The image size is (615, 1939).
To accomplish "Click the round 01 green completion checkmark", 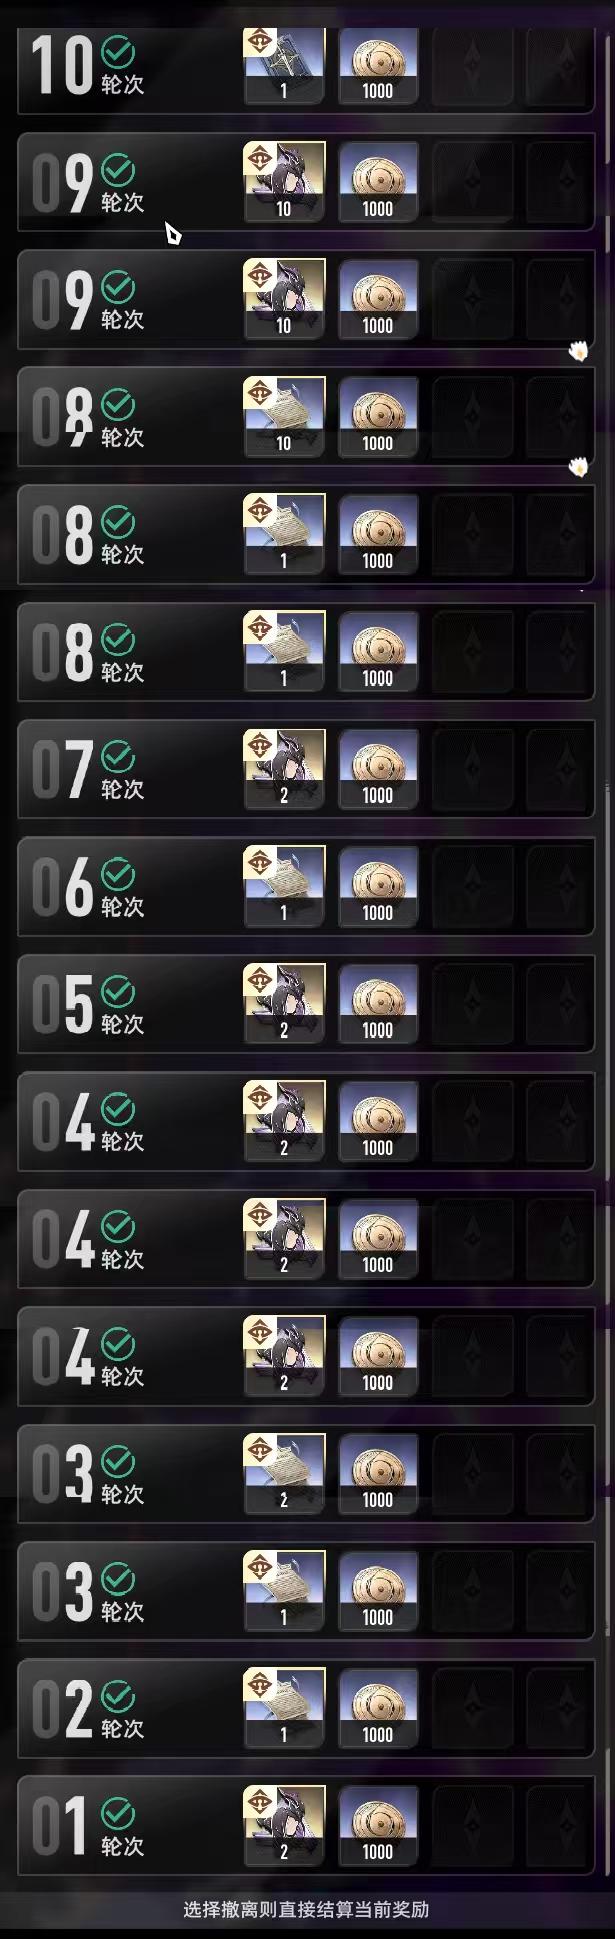I will tap(118, 1812).
